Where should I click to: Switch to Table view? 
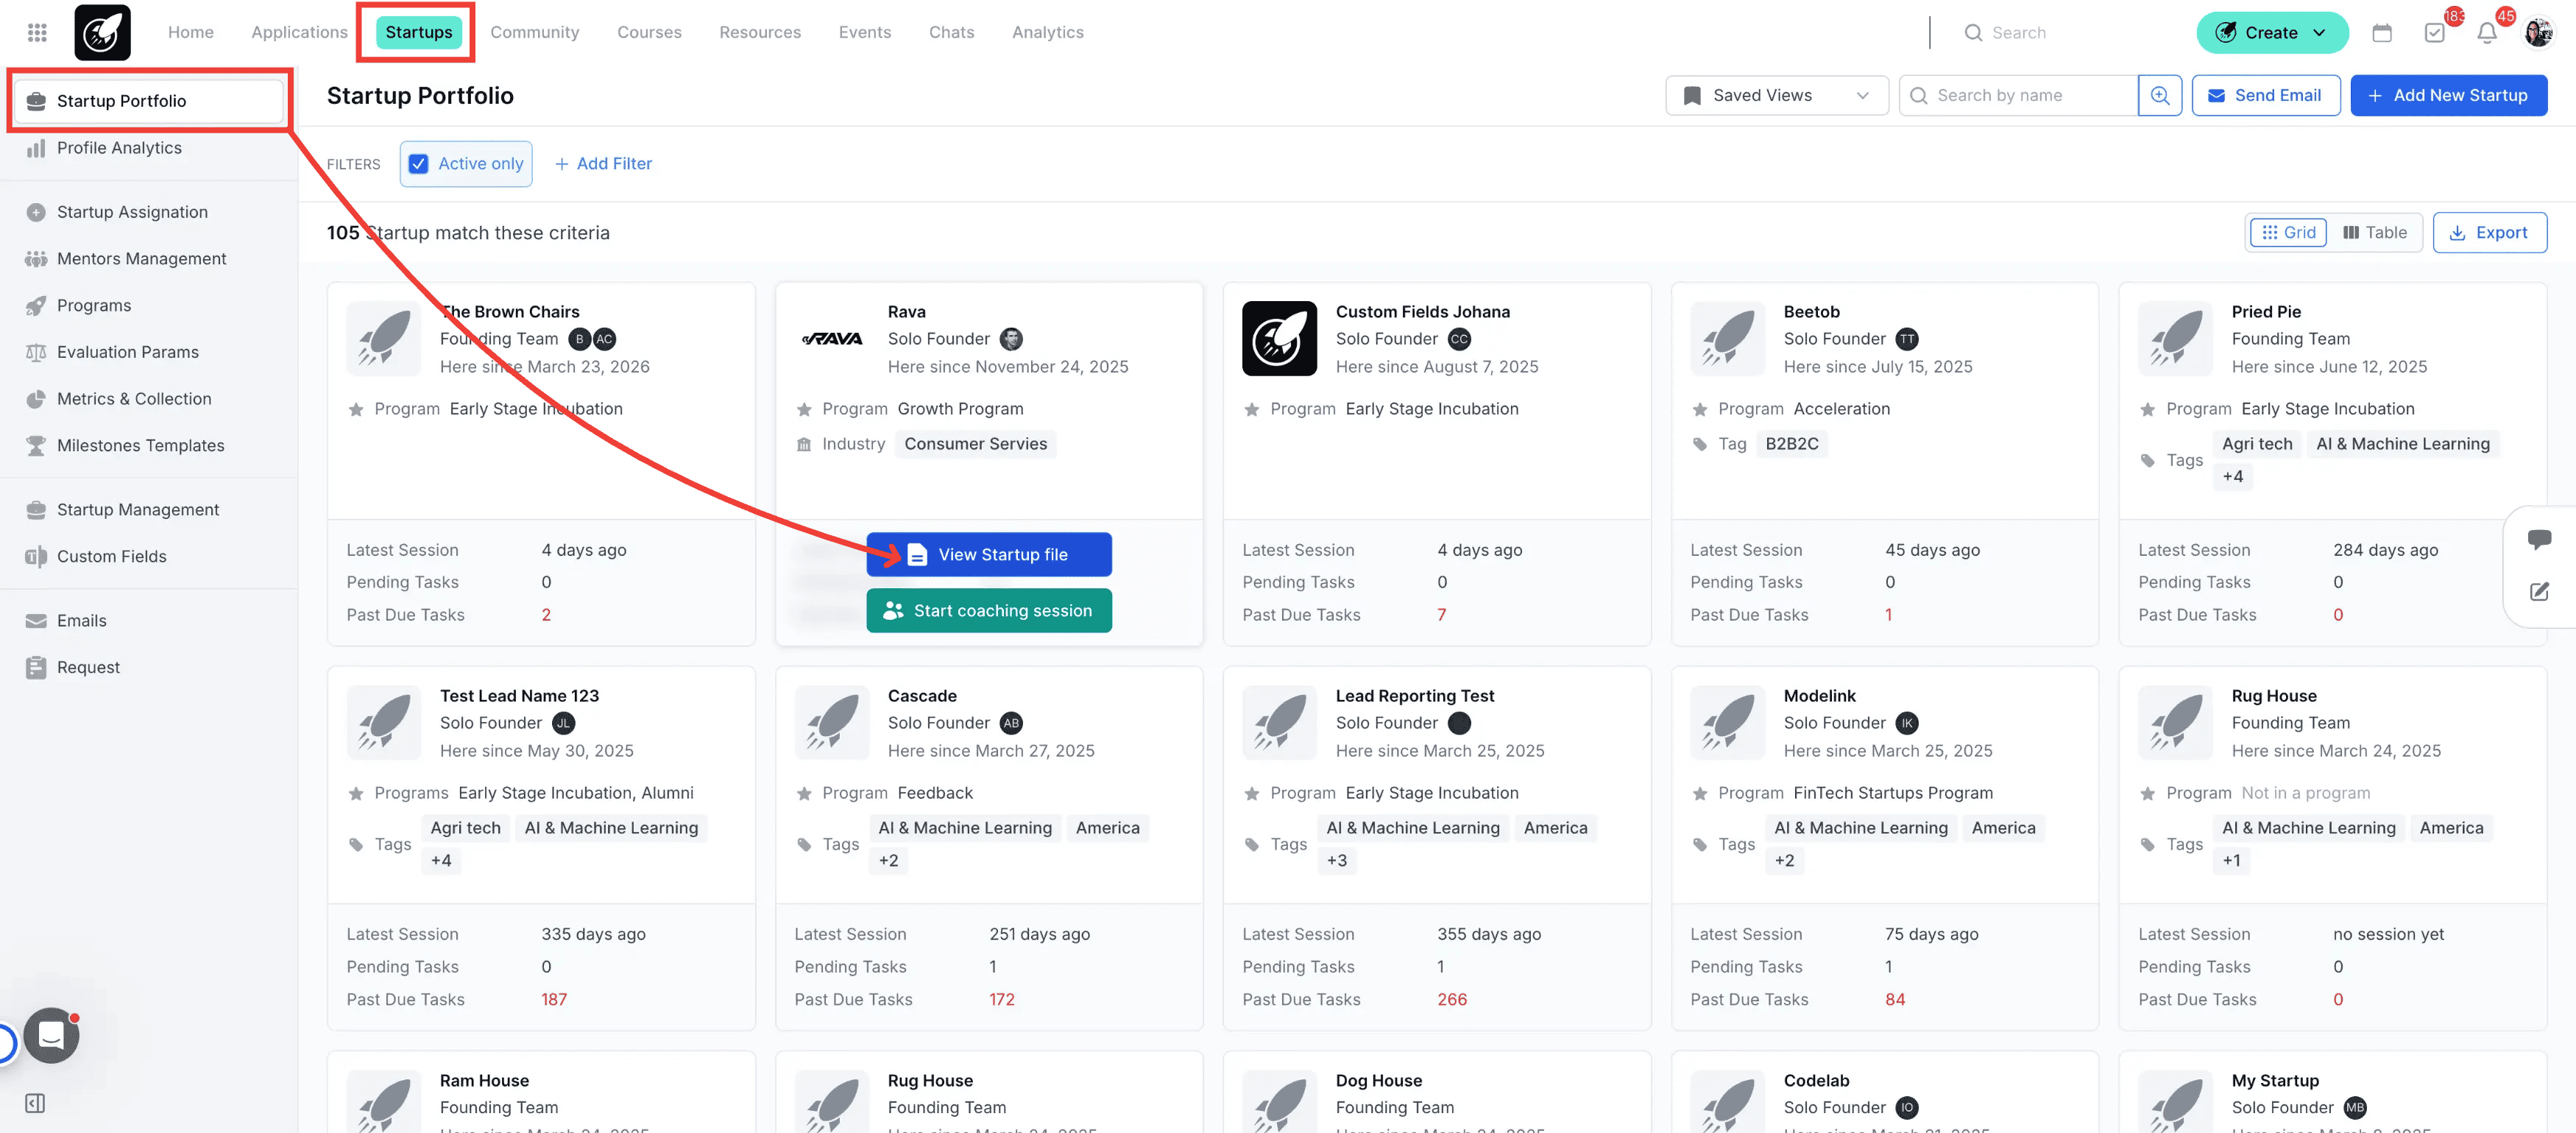tap(2374, 233)
